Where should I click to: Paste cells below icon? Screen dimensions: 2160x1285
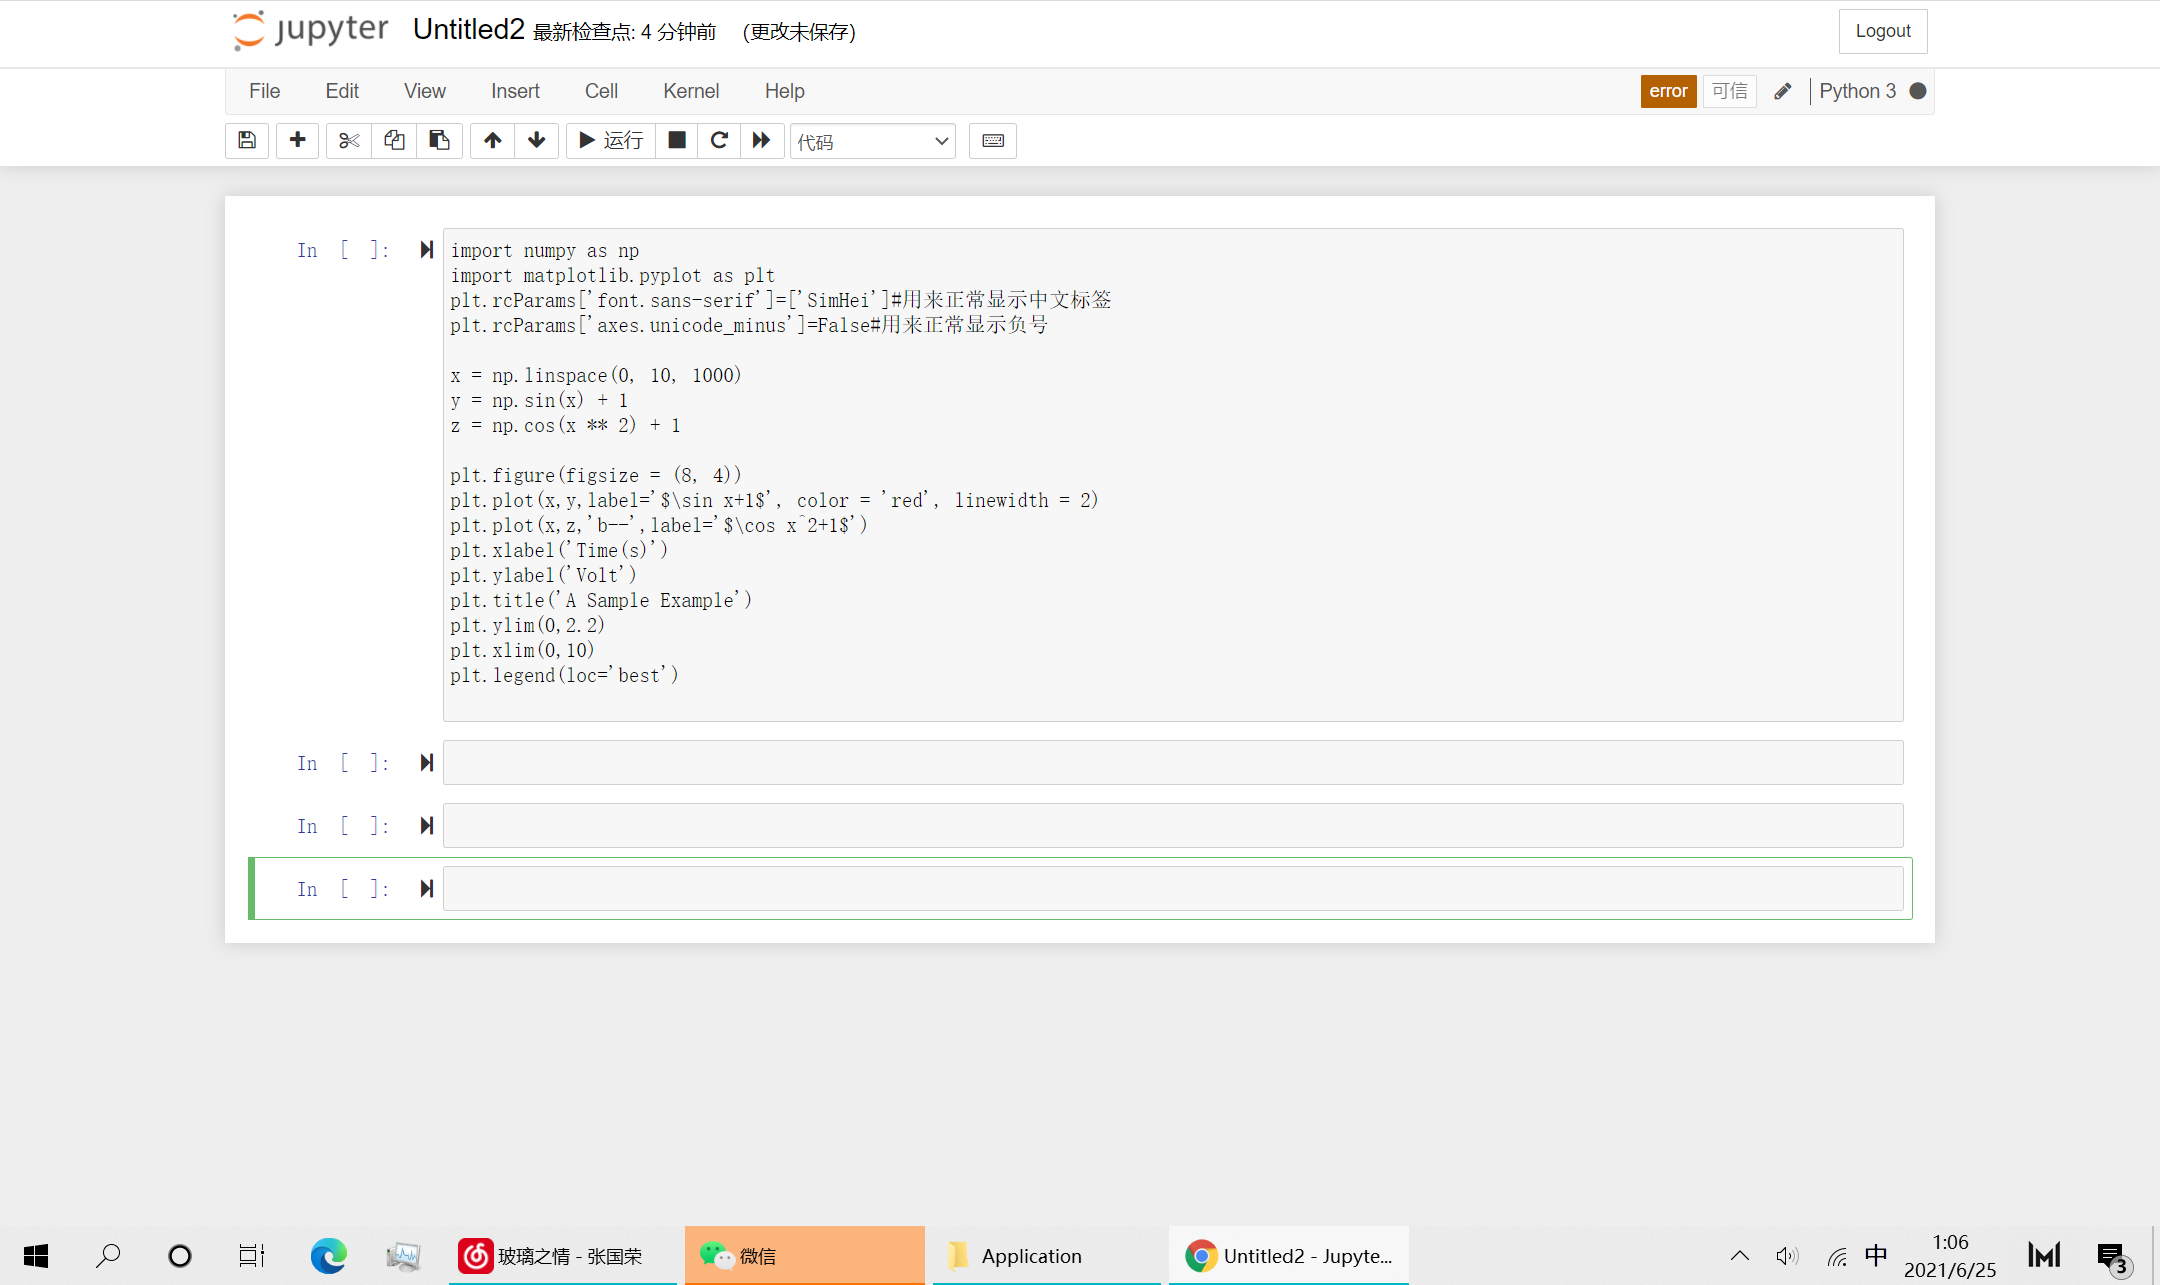point(439,141)
